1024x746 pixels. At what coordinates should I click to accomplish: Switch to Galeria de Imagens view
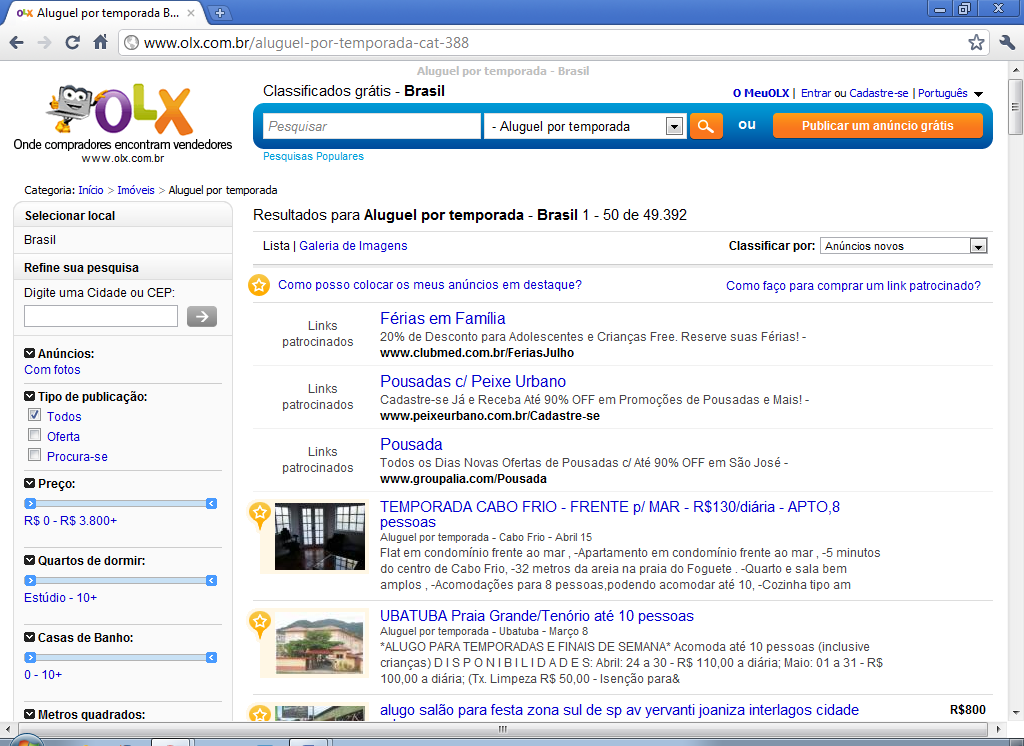[x=353, y=246]
